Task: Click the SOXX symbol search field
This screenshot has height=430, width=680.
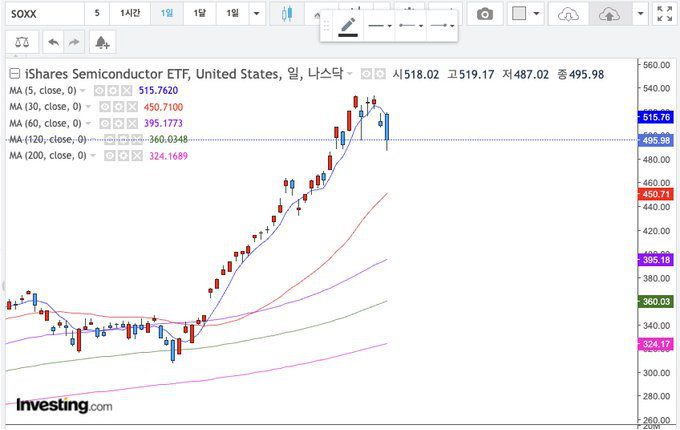Action: point(45,14)
